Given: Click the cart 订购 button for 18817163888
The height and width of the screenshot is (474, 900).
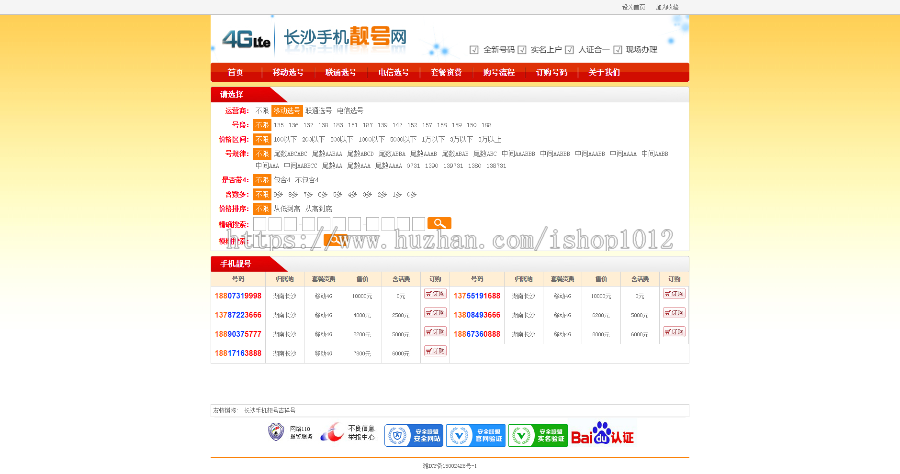Looking at the screenshot, I should click(x=435, y=351).
